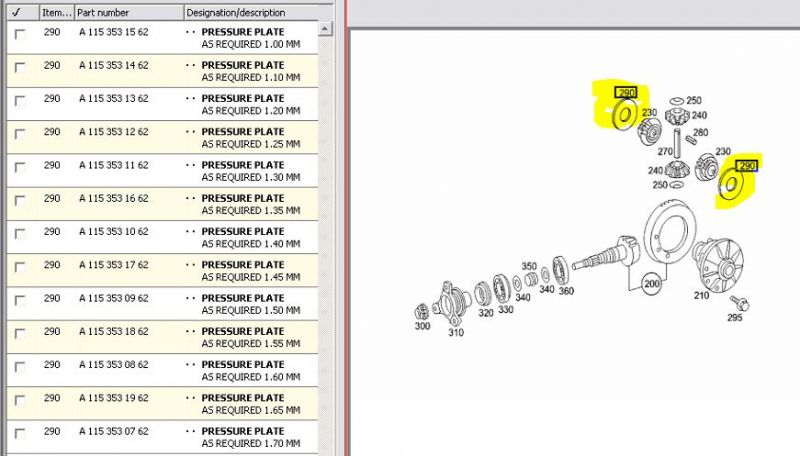Click the checkmark column header
The image size is (800, 456).
click(19, 13)
